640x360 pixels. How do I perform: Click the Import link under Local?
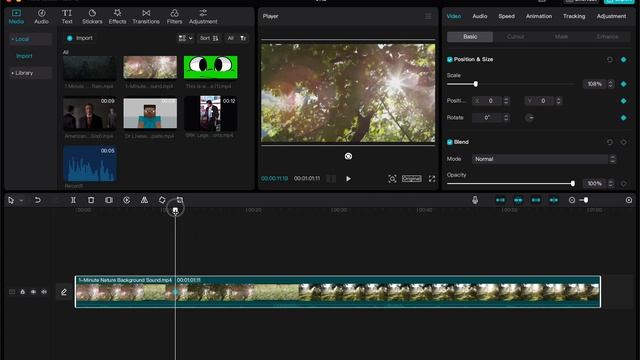tap(24, 56)
